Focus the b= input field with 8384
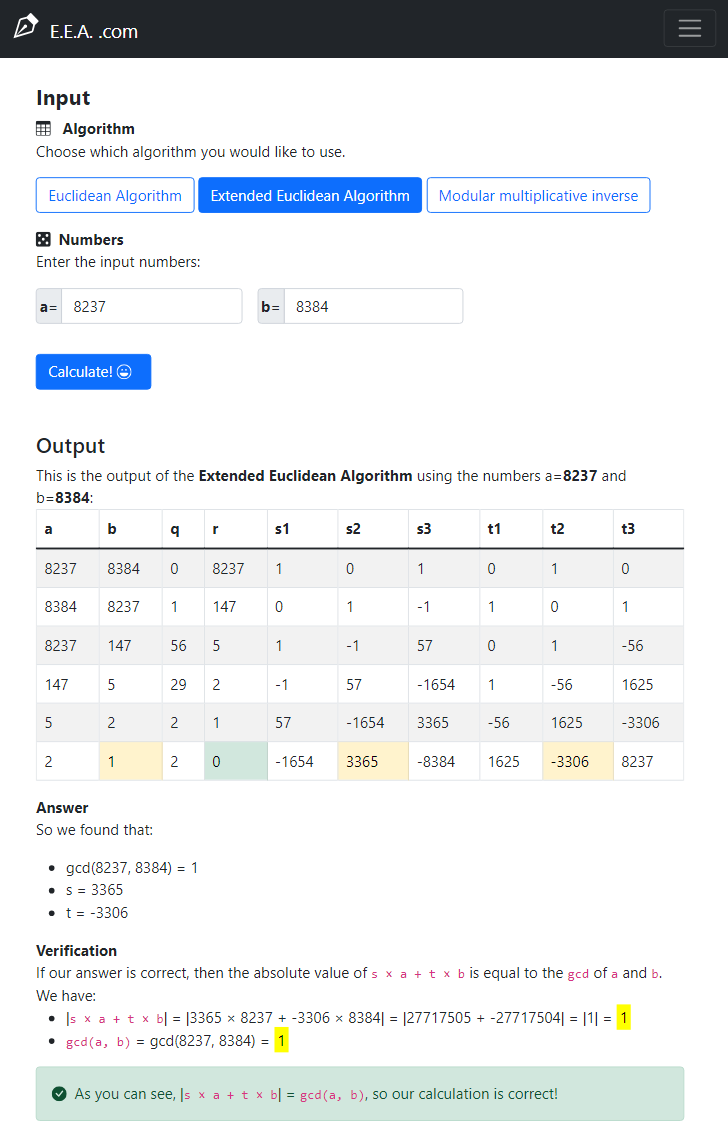728x1147 pixels. click(x=374, y=307)
